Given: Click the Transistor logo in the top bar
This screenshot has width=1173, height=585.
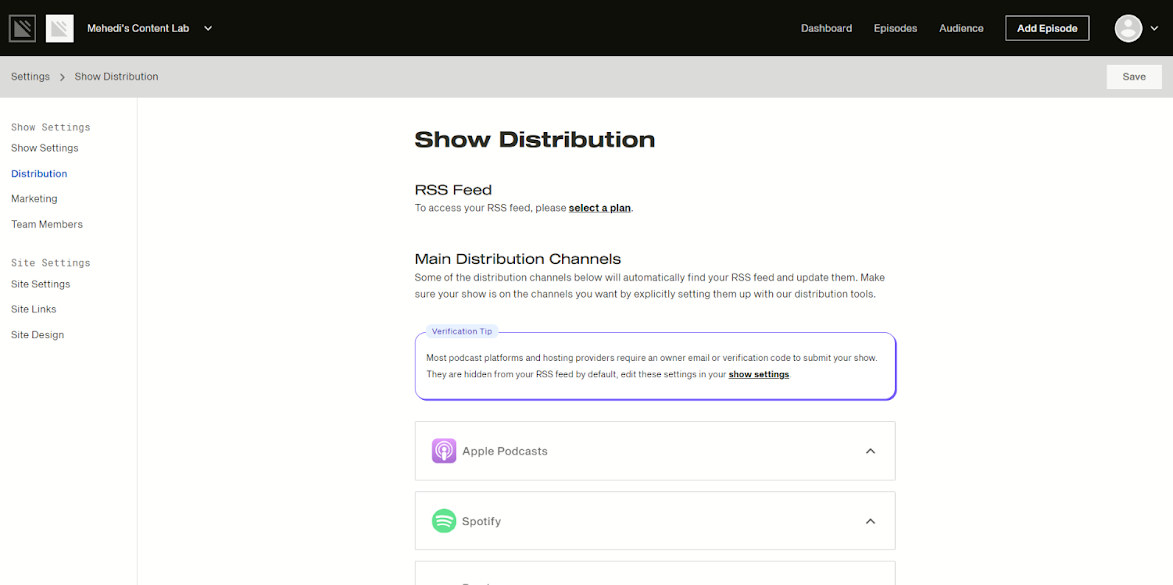Looking at the screenshot, I should [x=21, y=27].
